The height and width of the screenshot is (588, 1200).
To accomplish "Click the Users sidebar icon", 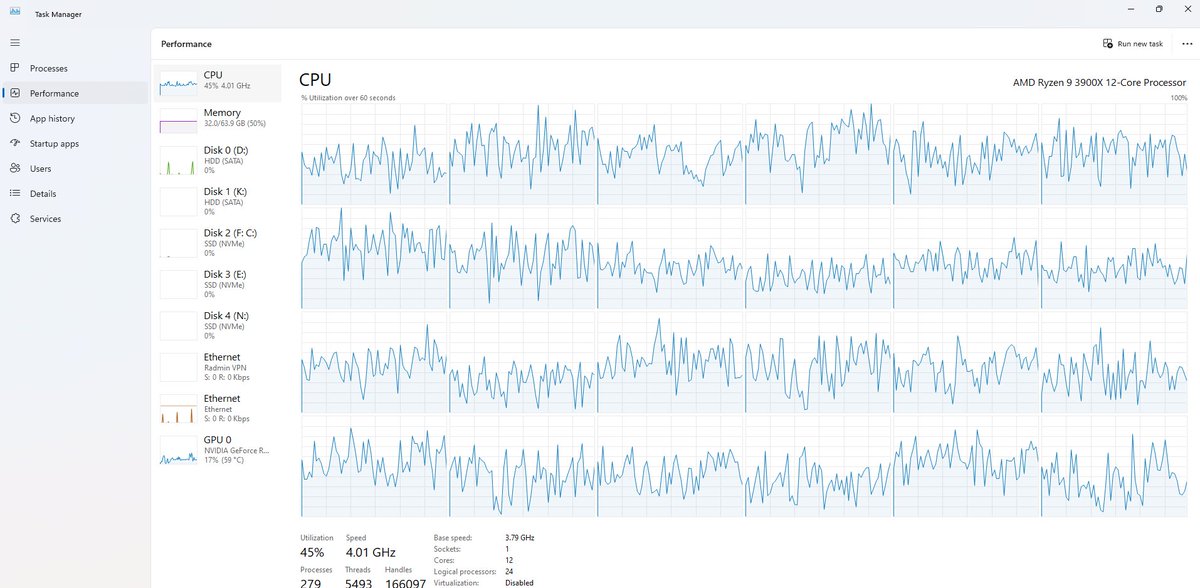I will pyautogui.click(x=14, y=168).
